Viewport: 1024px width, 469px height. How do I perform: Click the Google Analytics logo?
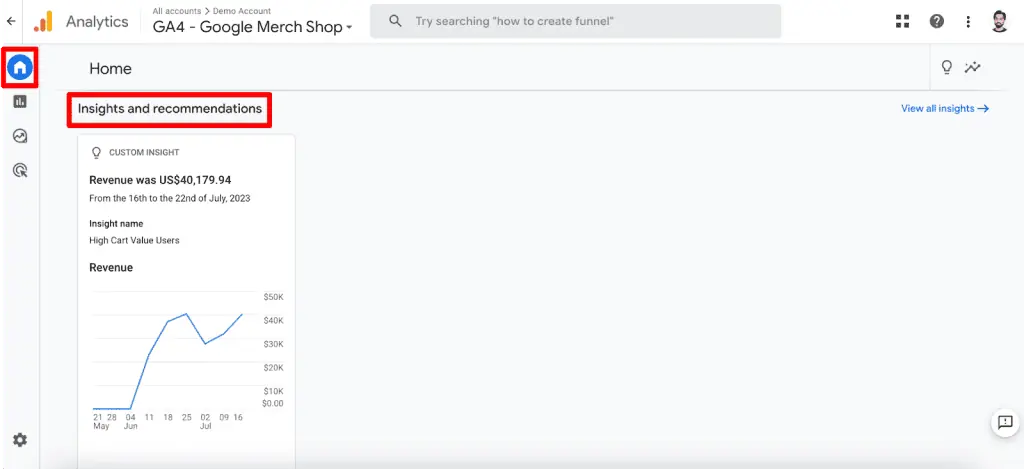click(x=43, y=21)
